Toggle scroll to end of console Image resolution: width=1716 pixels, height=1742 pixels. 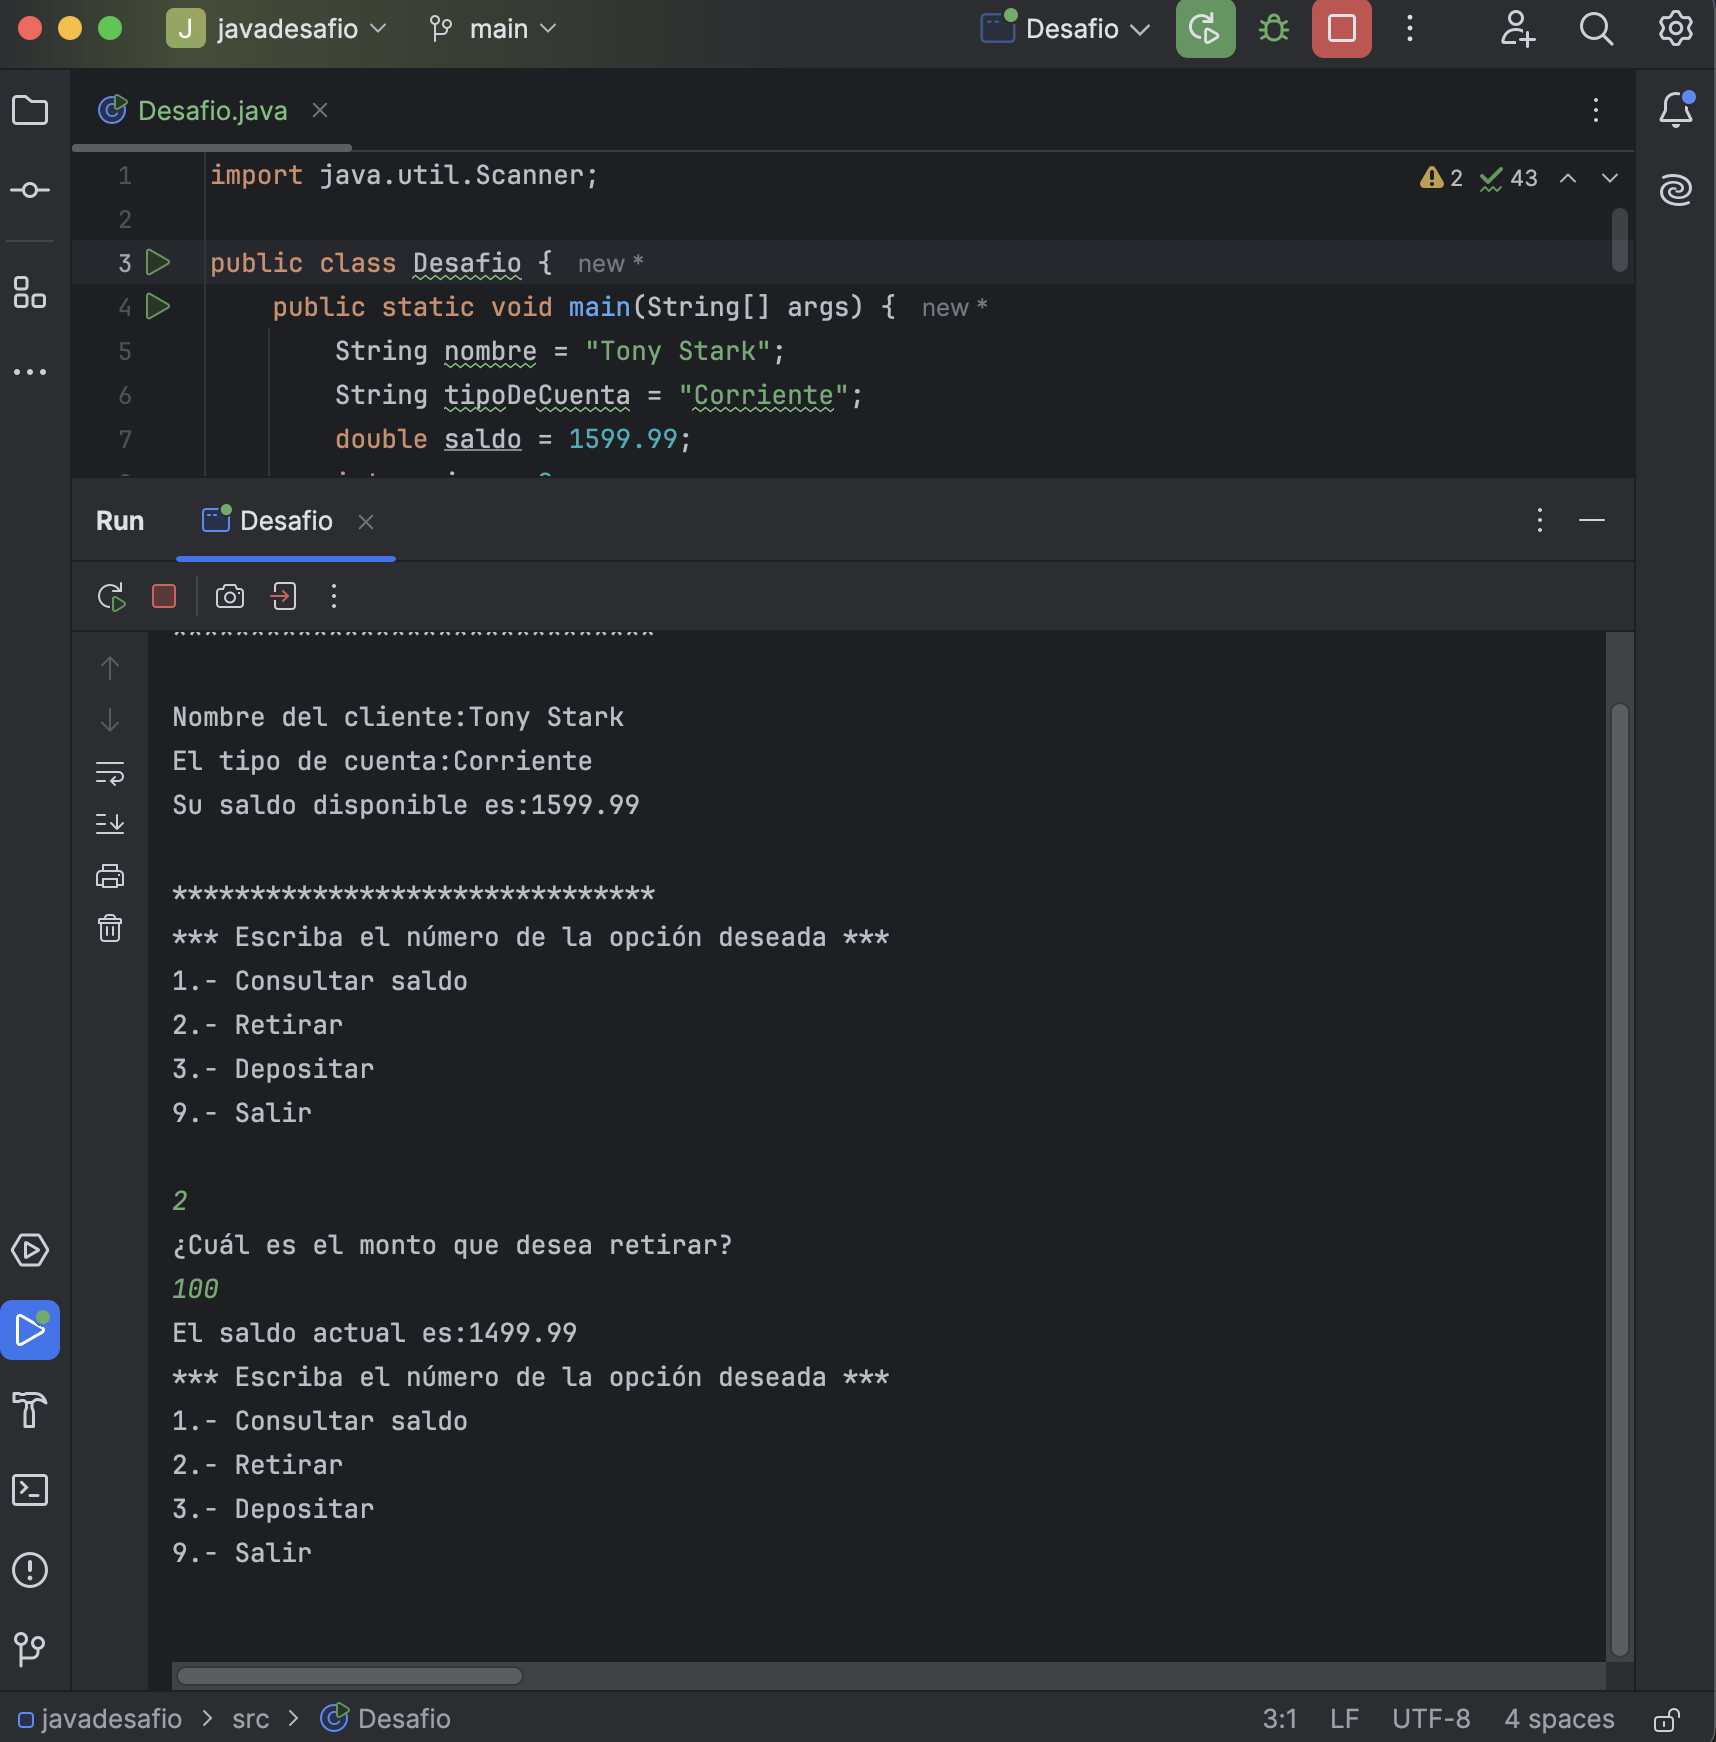click(110, 824)
